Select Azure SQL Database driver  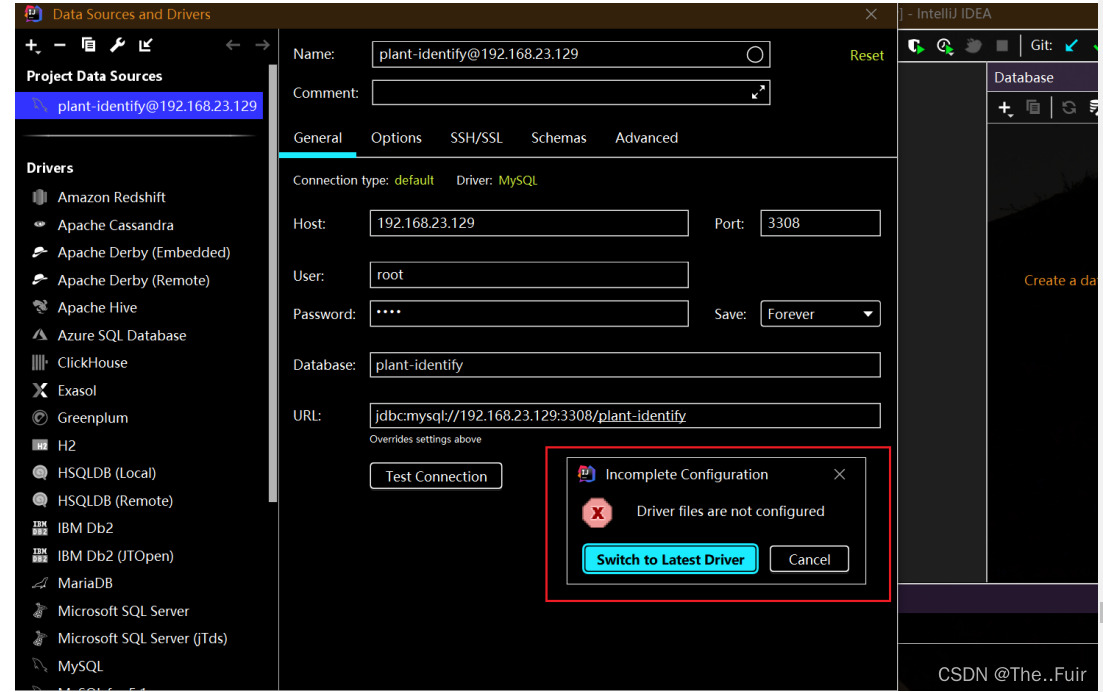(122, 335)
